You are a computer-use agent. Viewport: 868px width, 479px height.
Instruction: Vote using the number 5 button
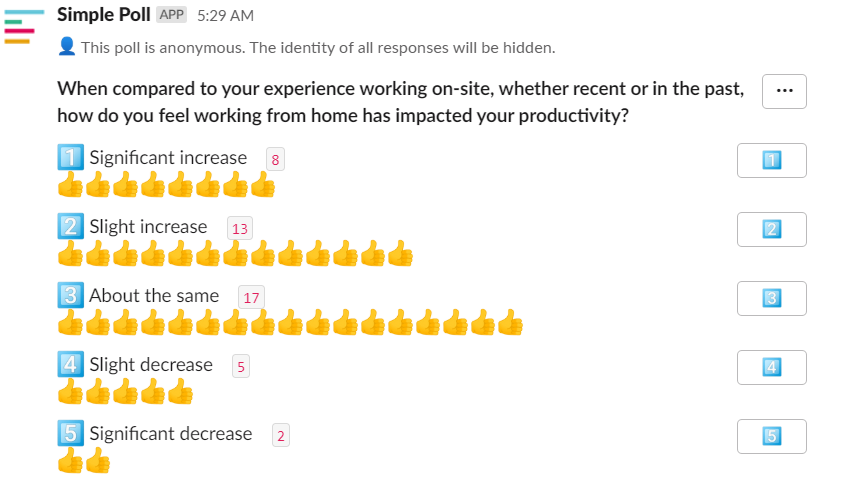tap(771, 436)
